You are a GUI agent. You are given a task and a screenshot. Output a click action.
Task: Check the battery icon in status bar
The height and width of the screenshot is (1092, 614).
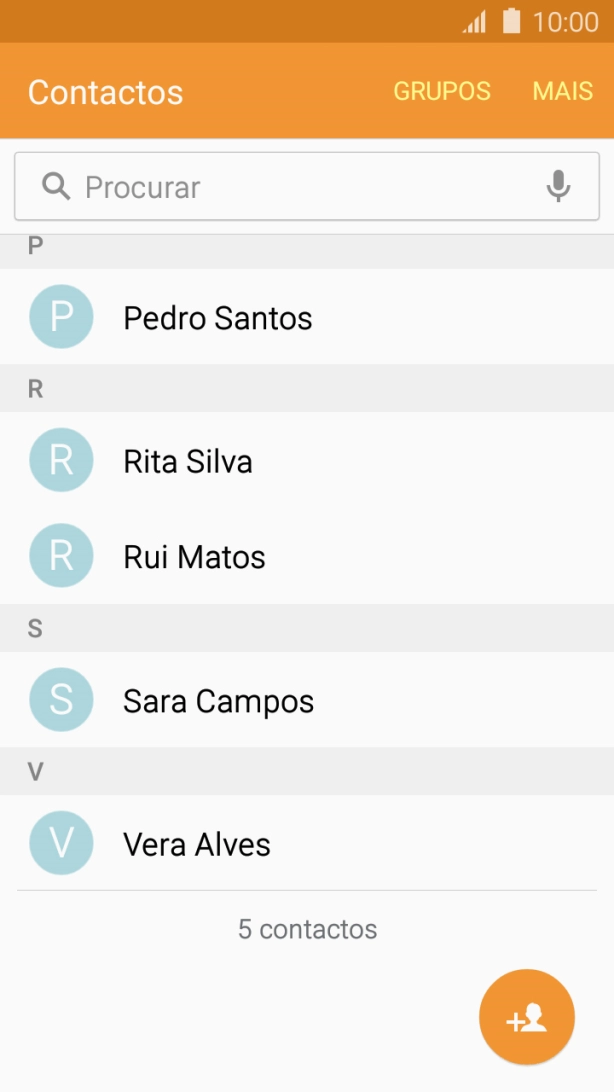512,21
